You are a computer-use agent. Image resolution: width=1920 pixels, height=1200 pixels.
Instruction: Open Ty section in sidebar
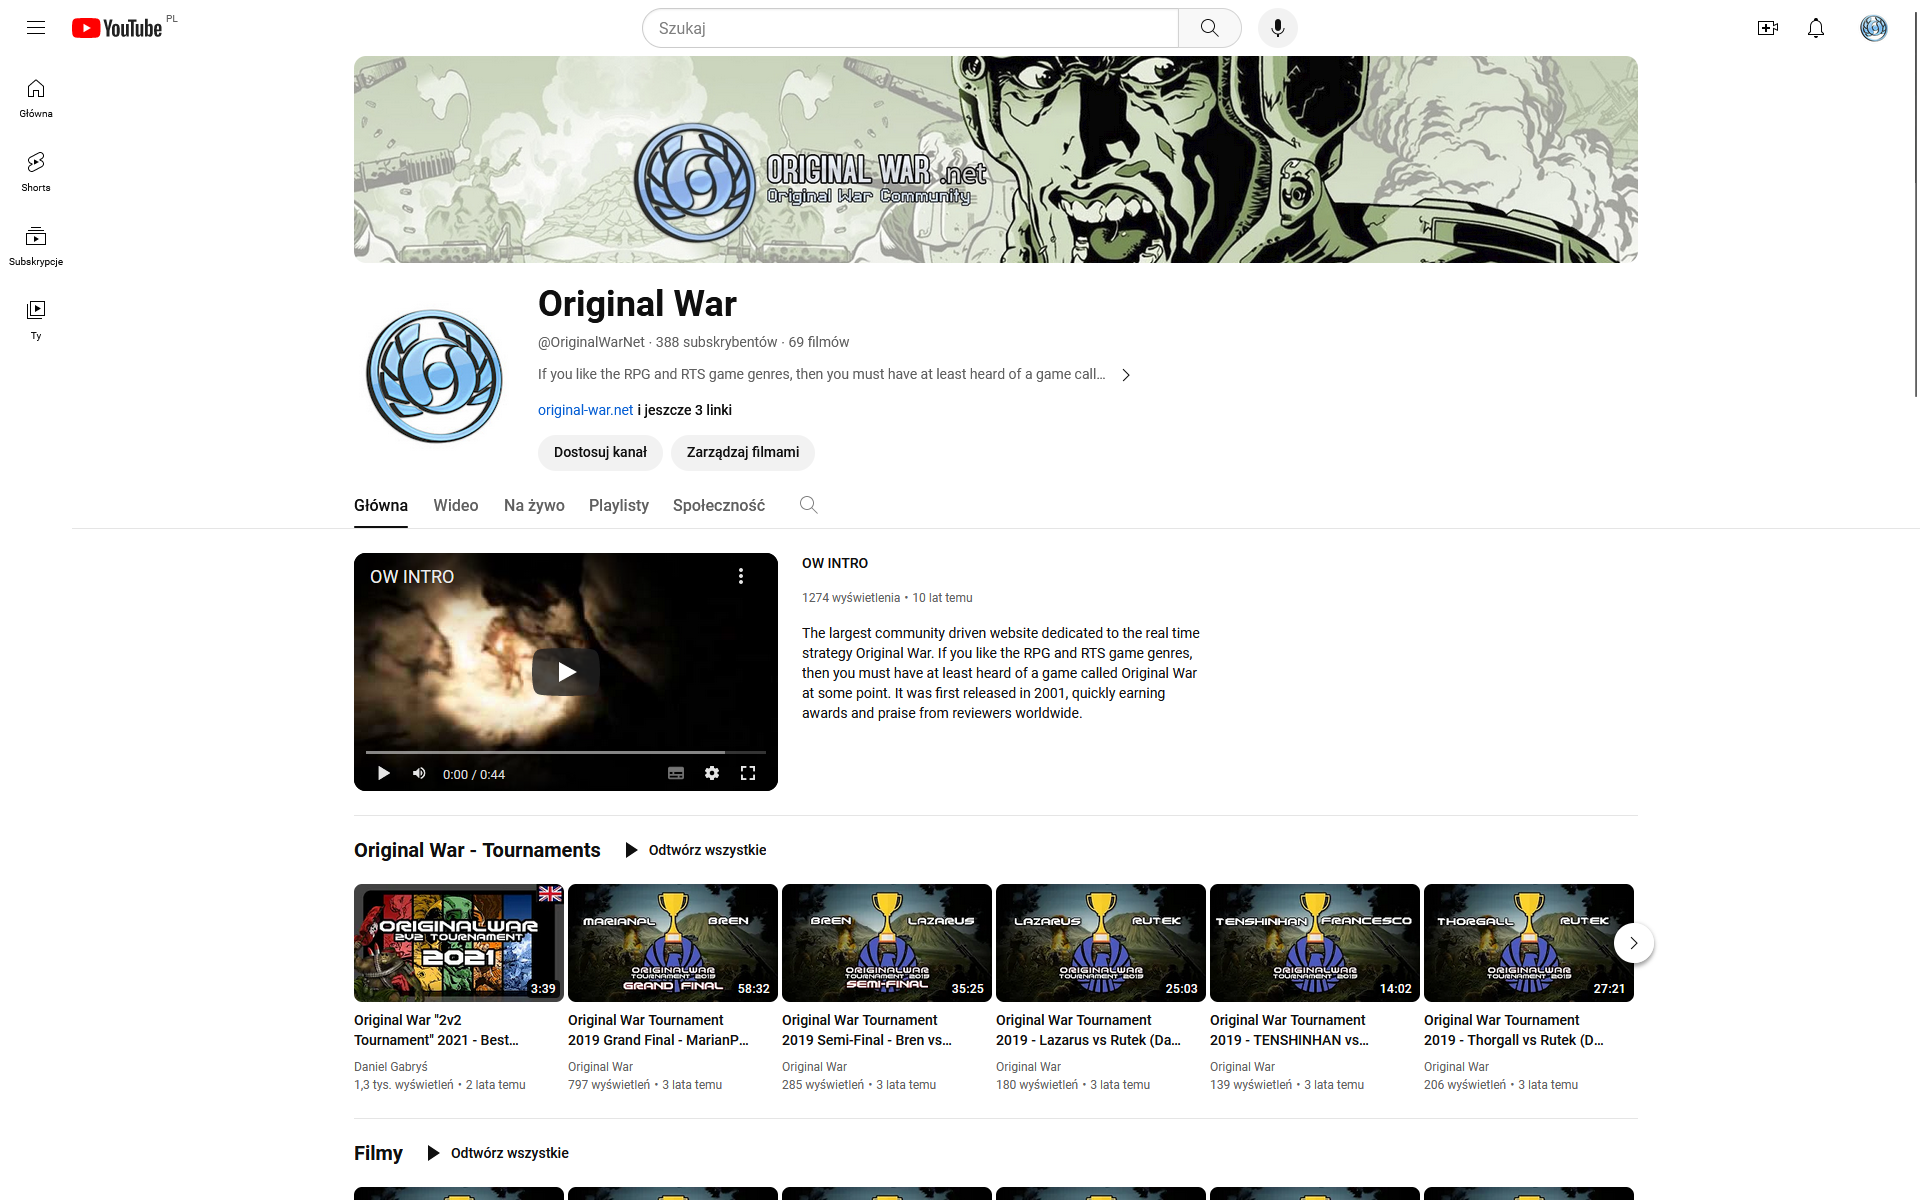[36, 320]
